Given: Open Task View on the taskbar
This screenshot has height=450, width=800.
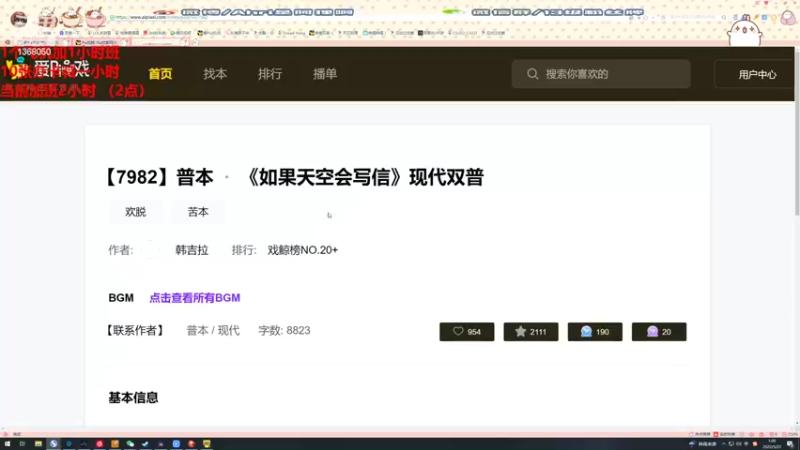Looking at the screenshot, I should 22,444.
